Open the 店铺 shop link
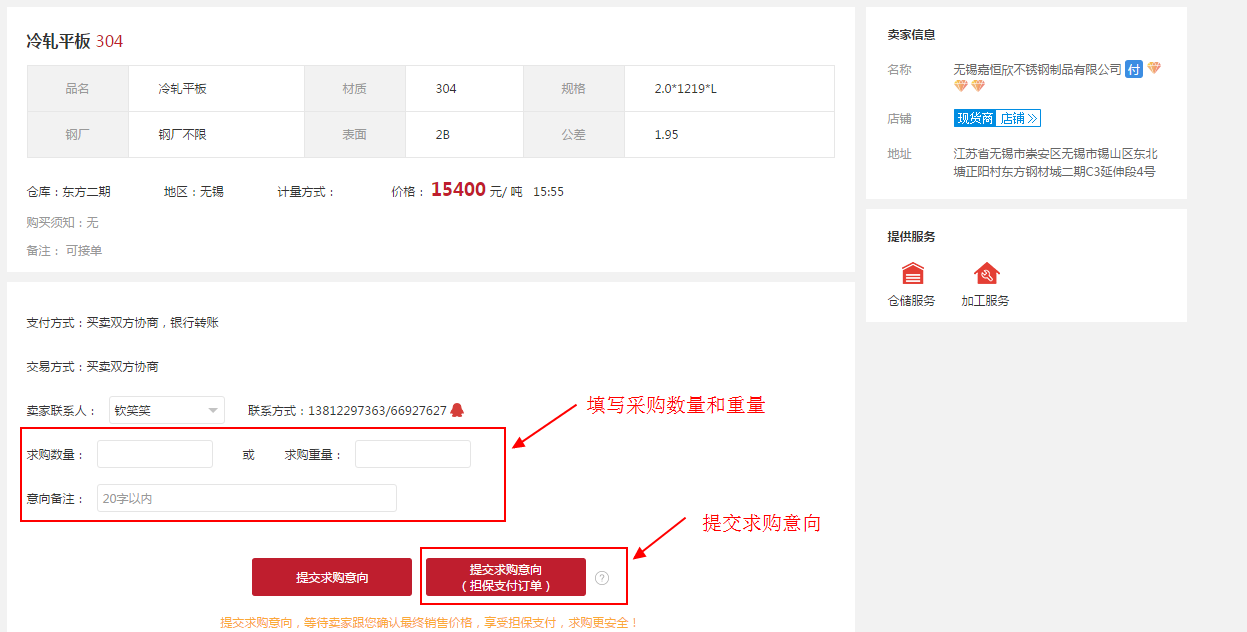 pos(1019,119)
